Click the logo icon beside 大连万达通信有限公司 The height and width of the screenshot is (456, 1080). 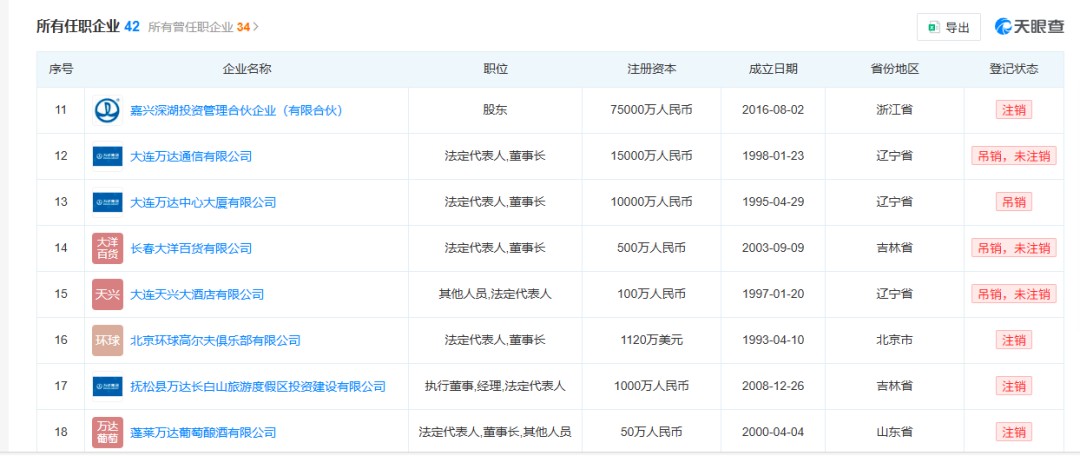(x=107, y=156)
